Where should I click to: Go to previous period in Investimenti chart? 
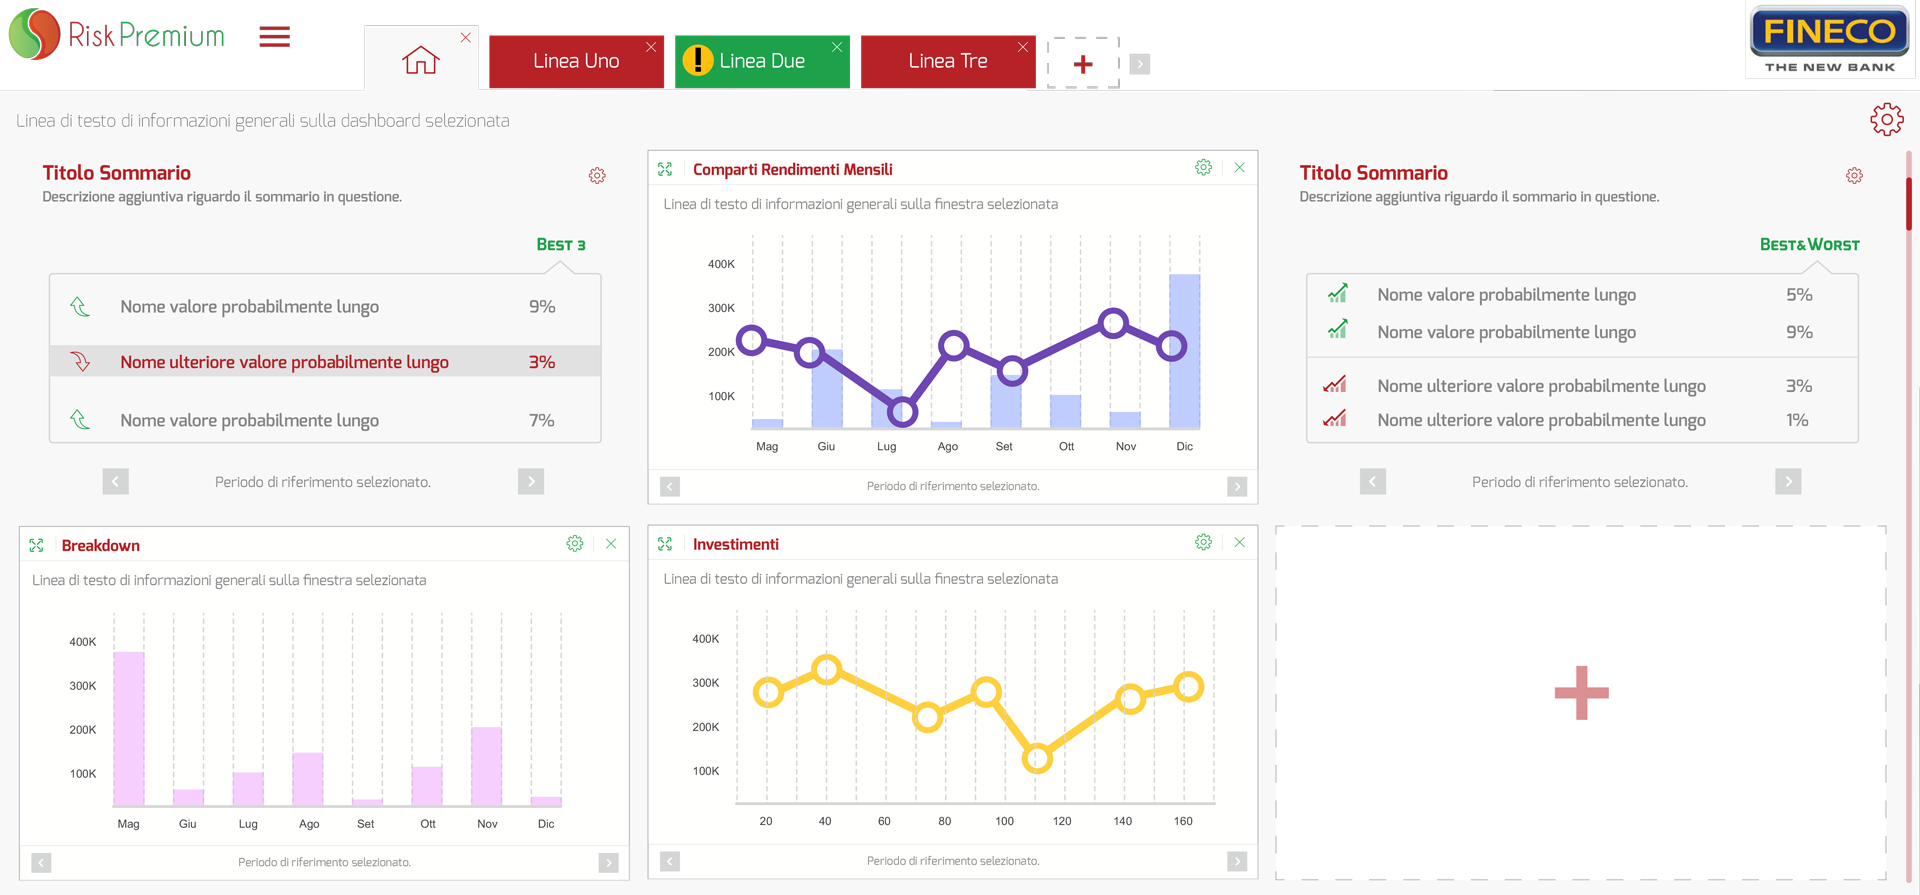click(670, 861)
